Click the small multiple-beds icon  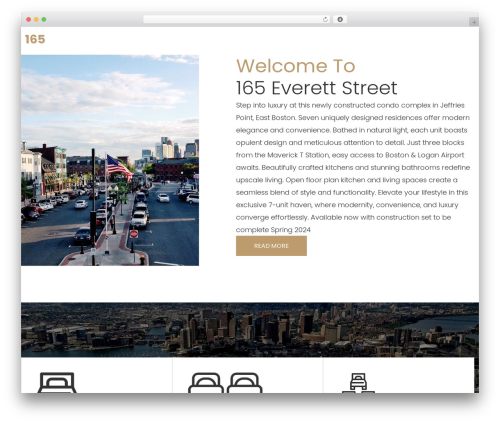(358, 383)
